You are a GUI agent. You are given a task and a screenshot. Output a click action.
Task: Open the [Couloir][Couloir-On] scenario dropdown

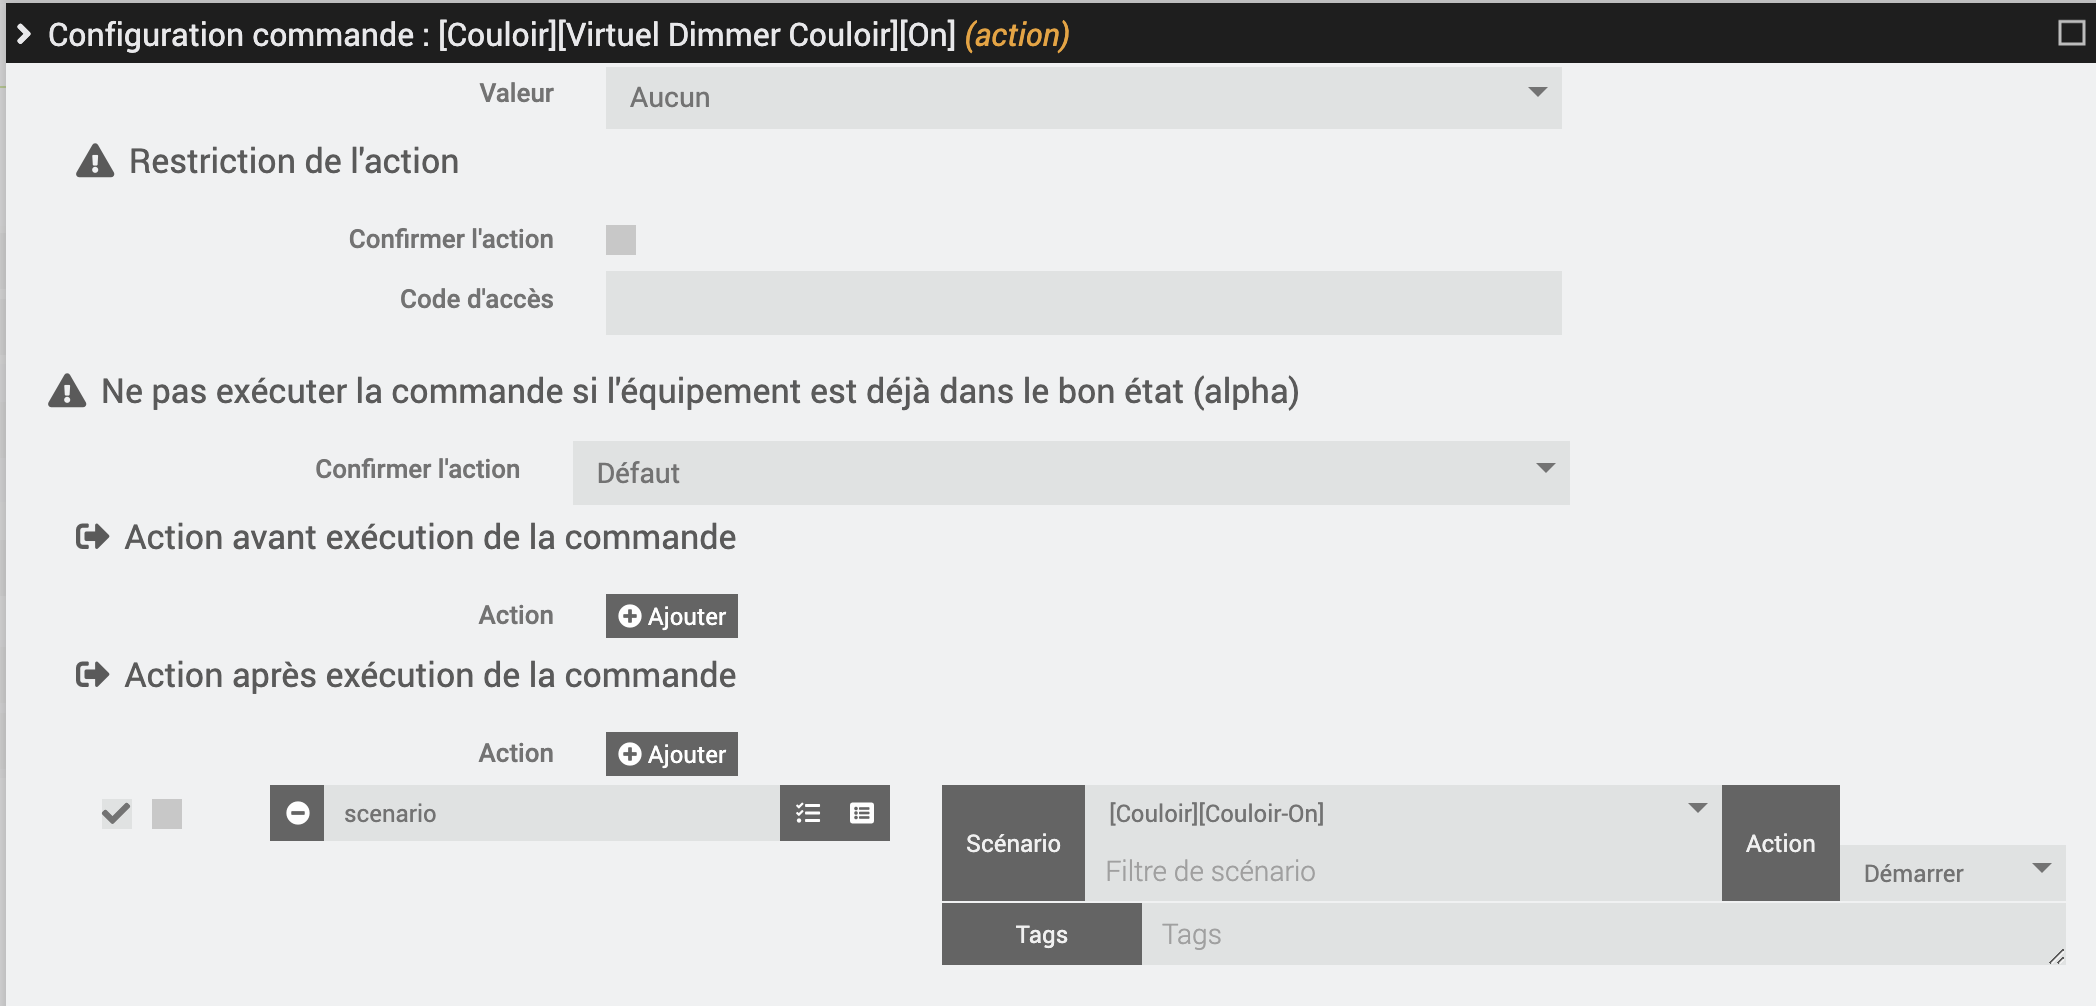pos(1403,813)
